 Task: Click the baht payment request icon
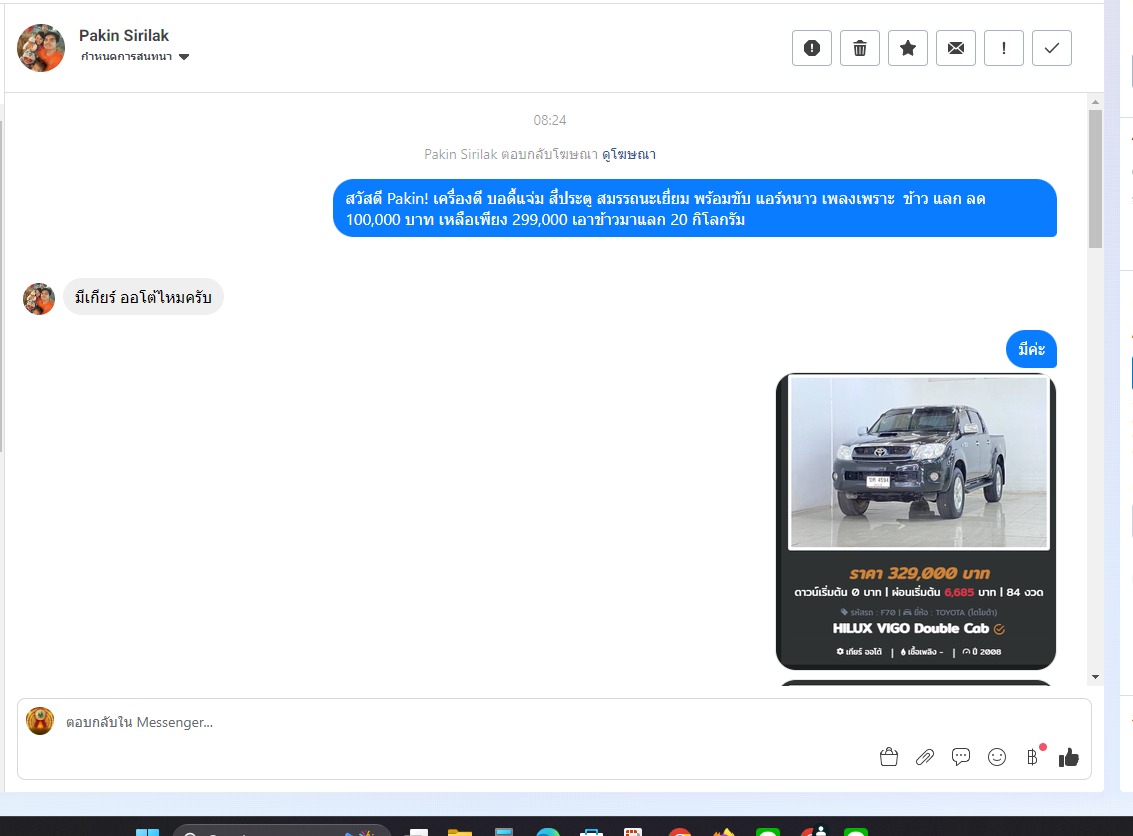coord(1033,757)
